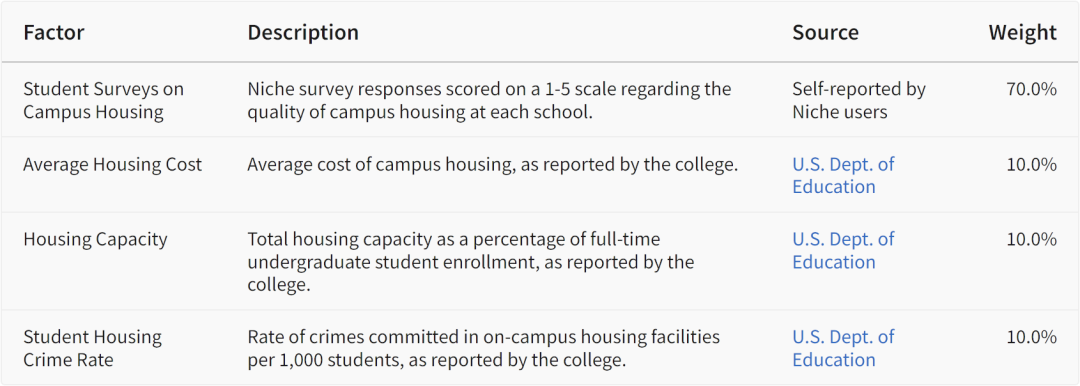Click the 70.0% weight value
Viewport: 1080px width, 386px height.
coord(1031,89)
